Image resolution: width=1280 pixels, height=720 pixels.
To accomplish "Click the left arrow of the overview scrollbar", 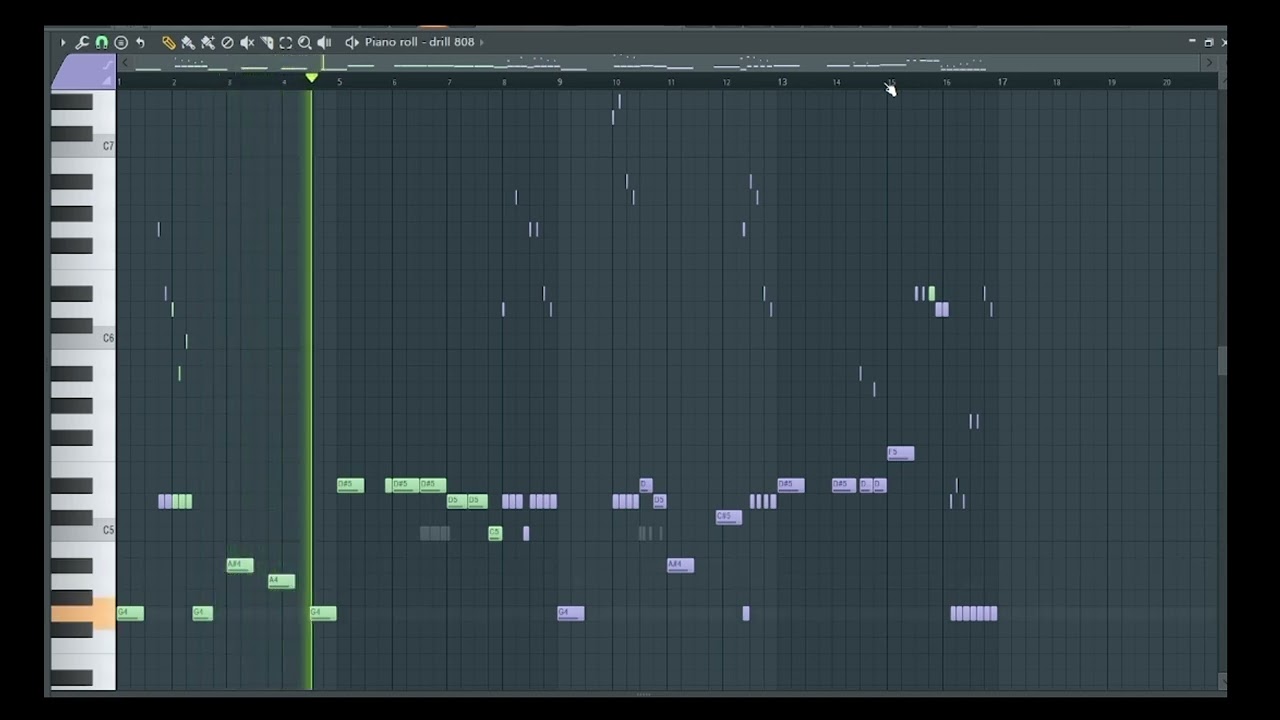I will 125,63.
